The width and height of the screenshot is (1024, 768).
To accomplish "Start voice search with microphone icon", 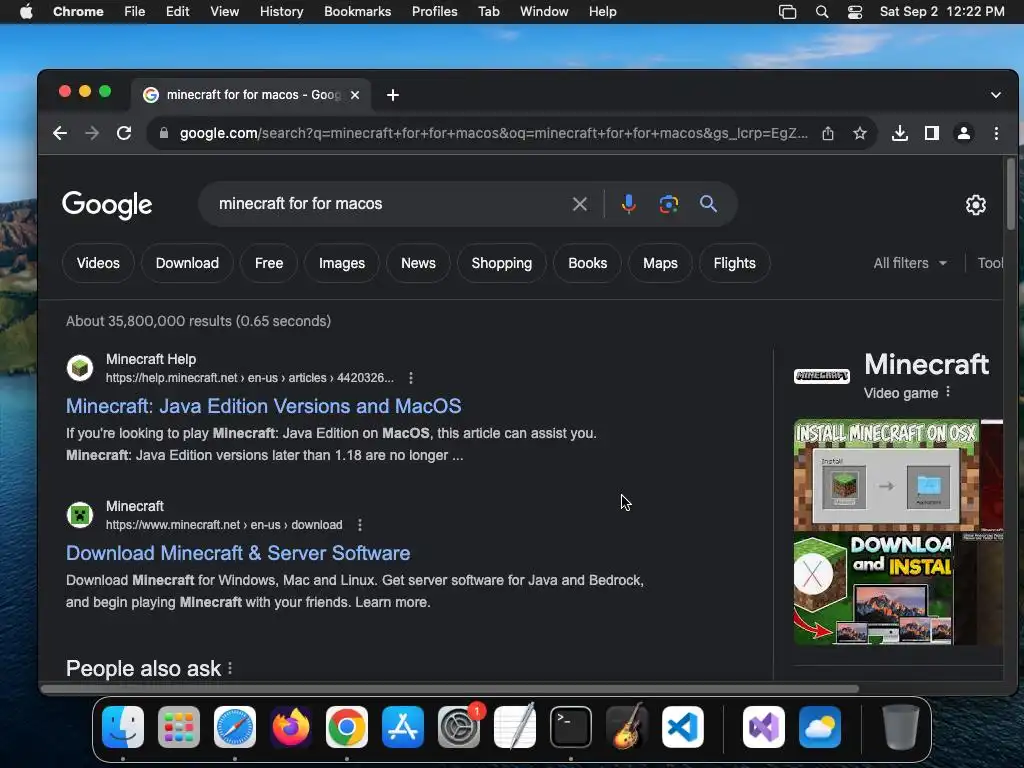I will pos(629,204).
